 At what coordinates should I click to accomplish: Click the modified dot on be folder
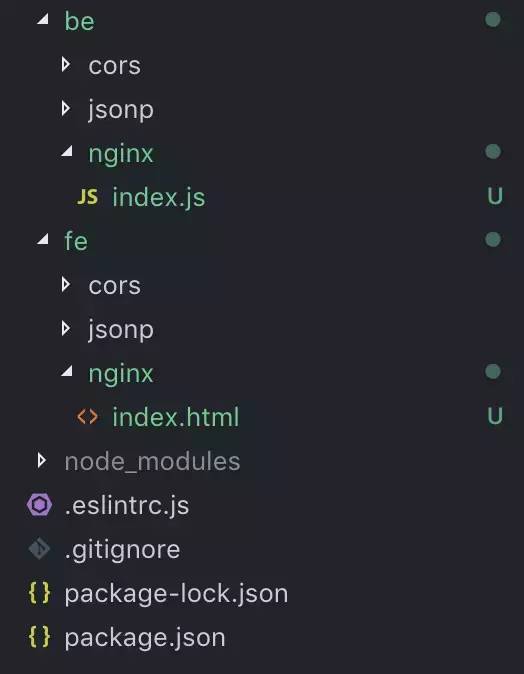[x=493, y=19]
